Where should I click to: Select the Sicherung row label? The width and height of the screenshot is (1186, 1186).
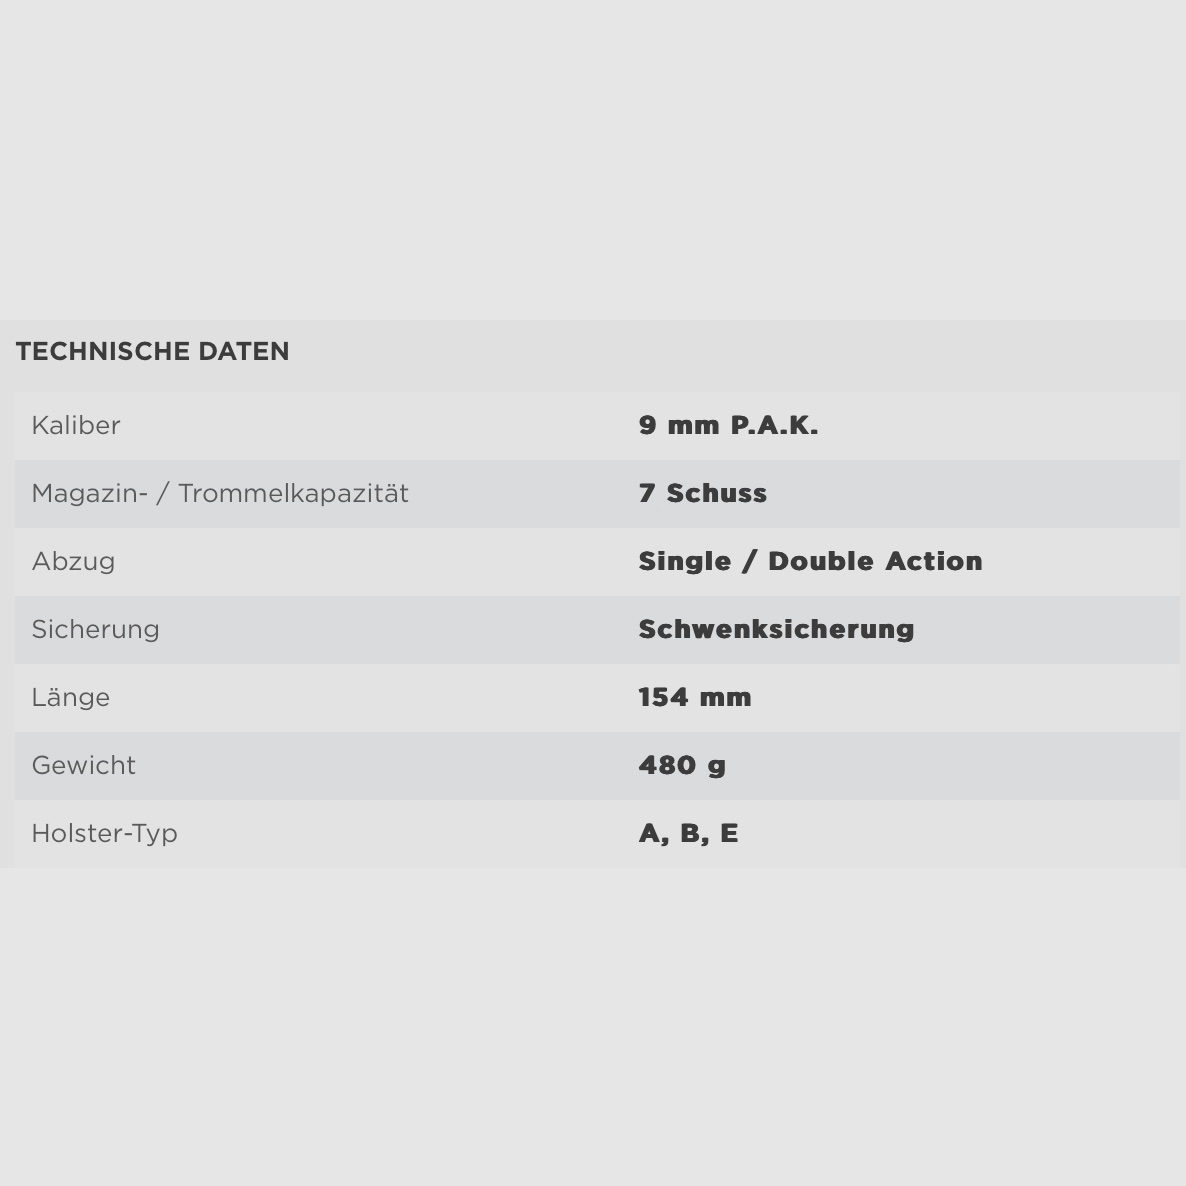coord(95,630)
